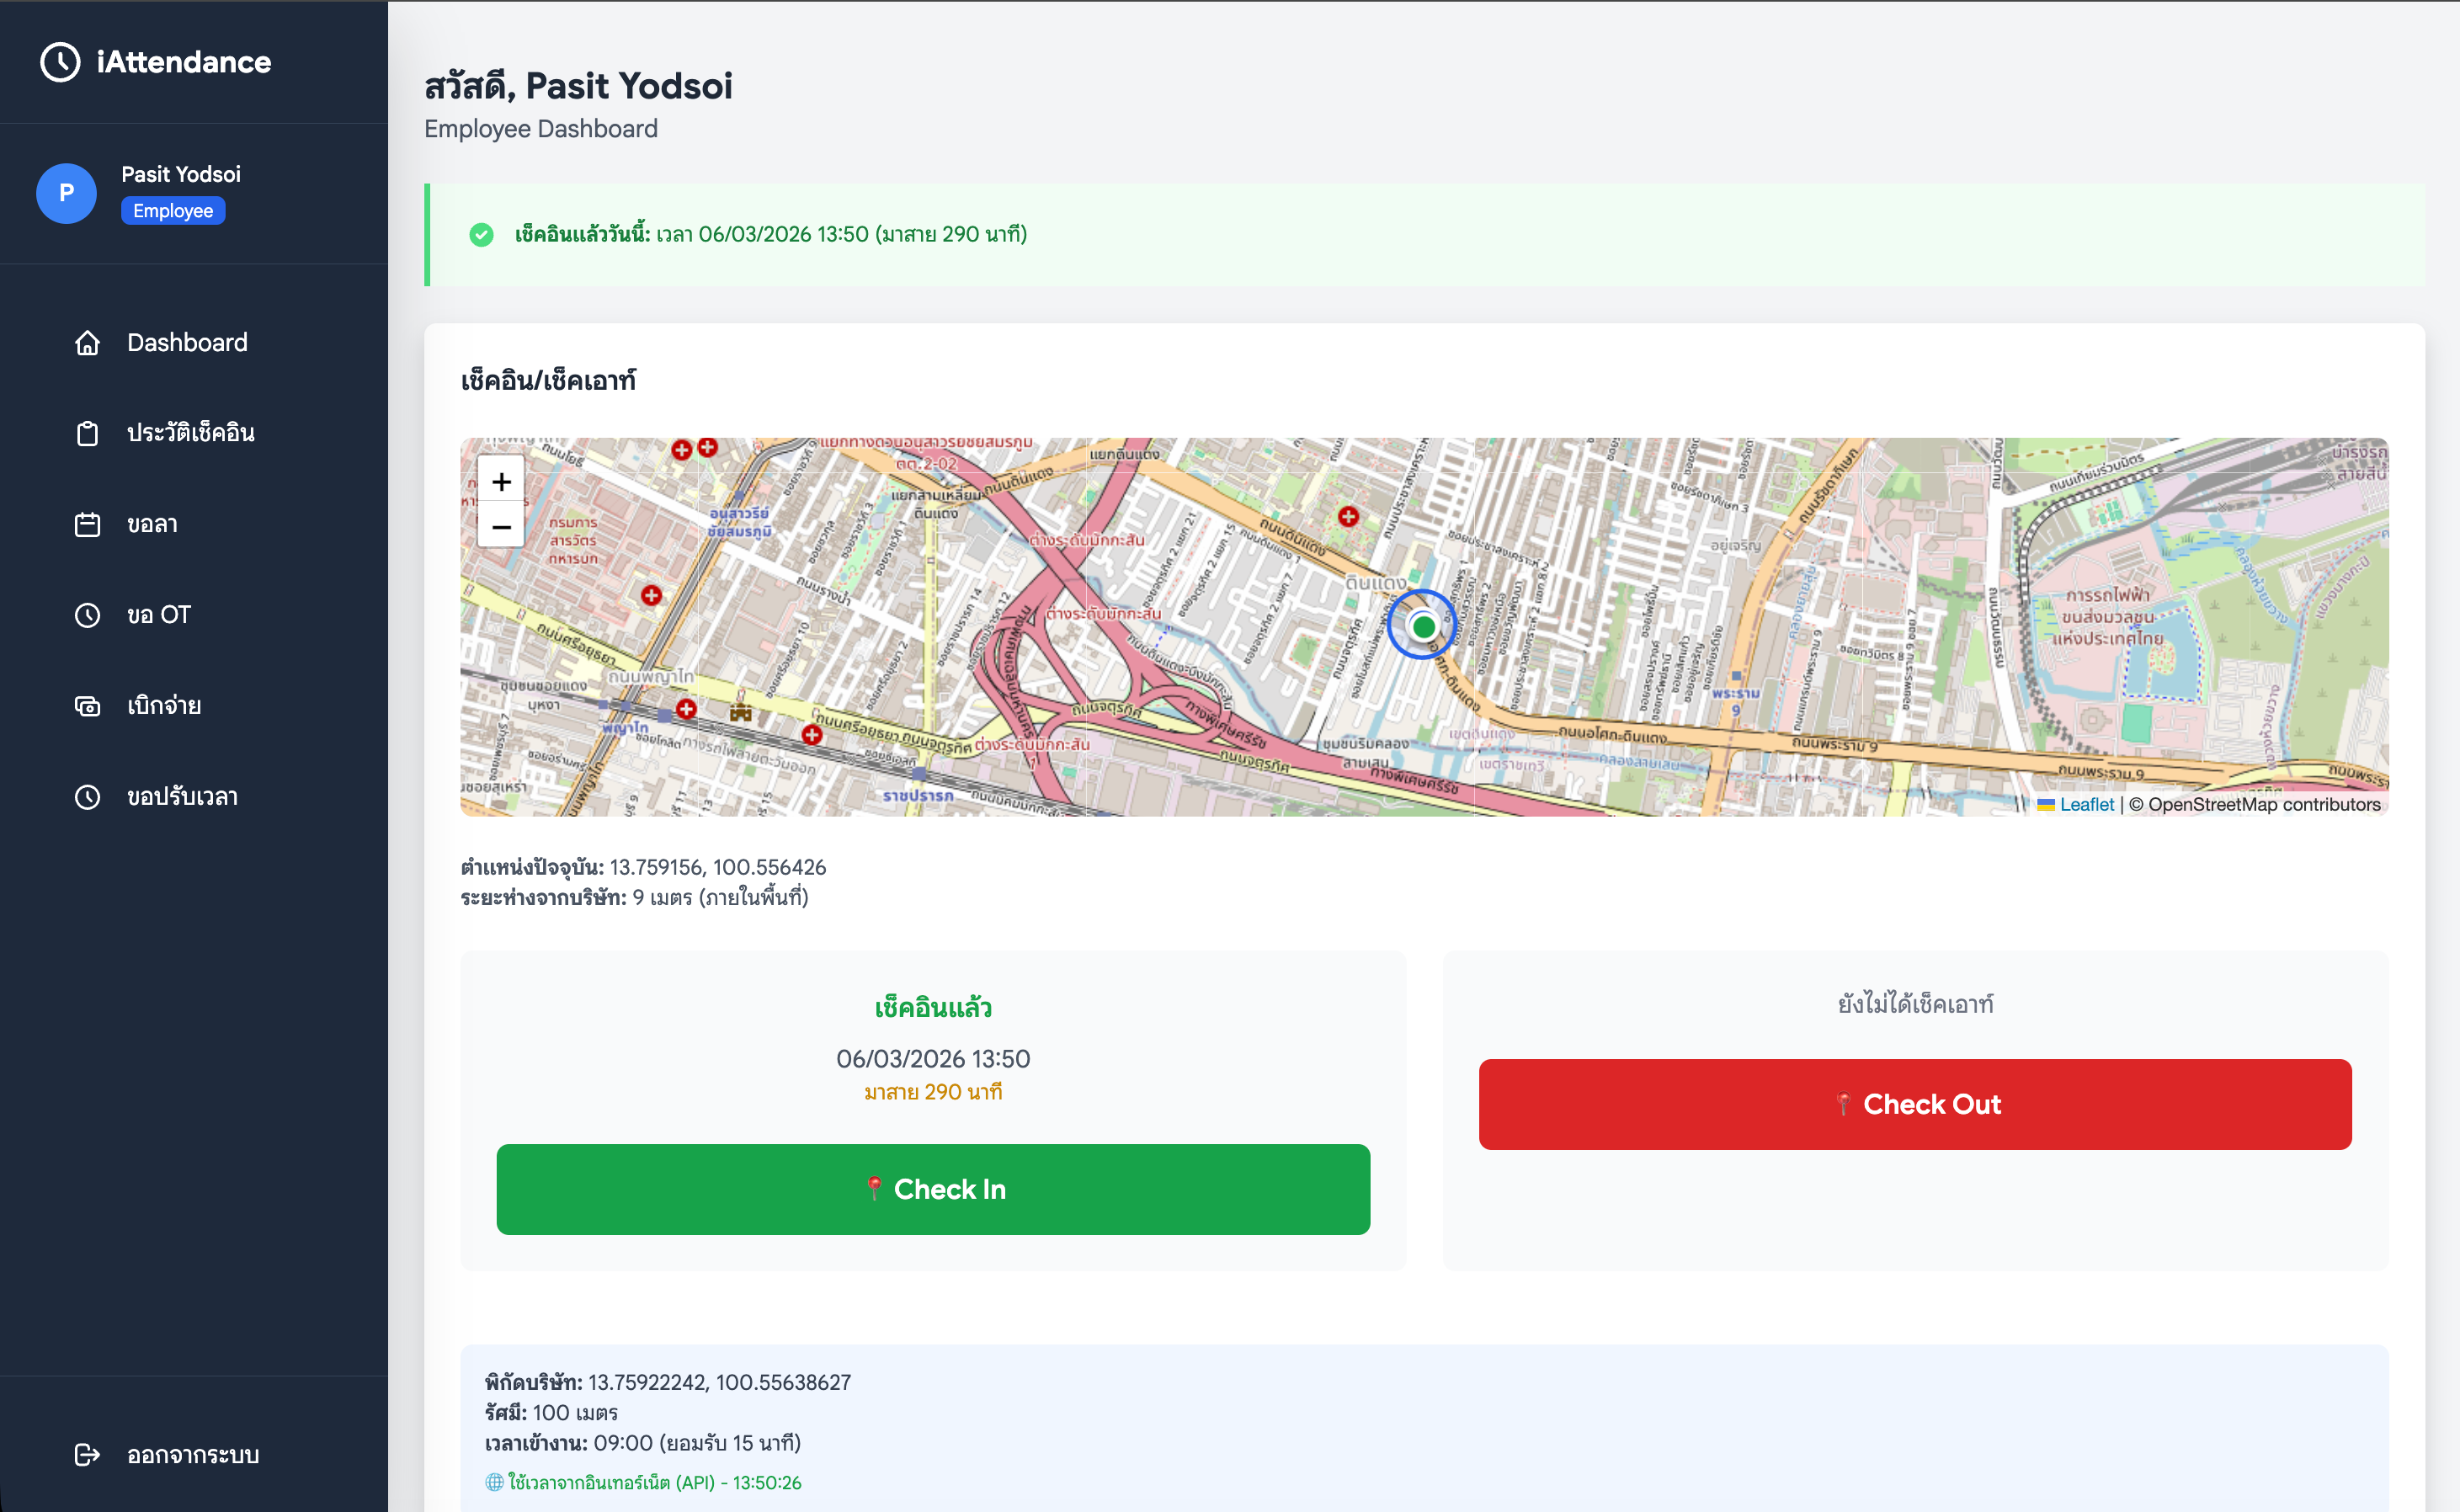Click the Employee role badge
The image size is (2460, 1512).
click(173, 211)
